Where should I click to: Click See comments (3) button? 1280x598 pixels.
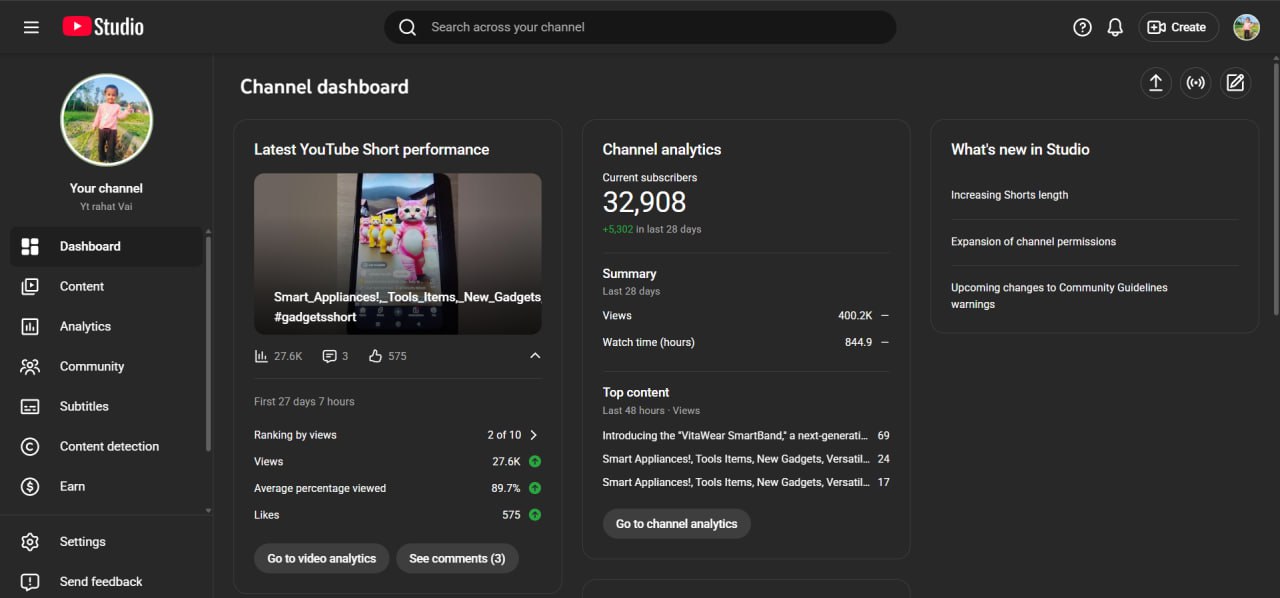click(457, 558)
